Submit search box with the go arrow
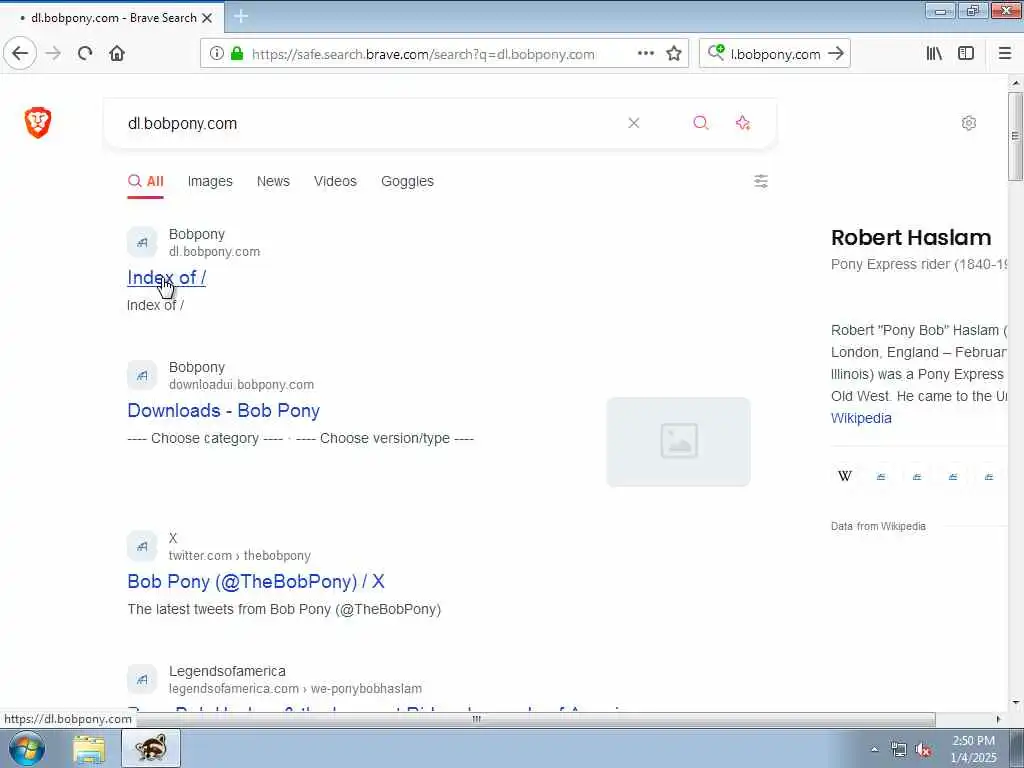This screenshot has height=768, width=1024. coord(836,54)
